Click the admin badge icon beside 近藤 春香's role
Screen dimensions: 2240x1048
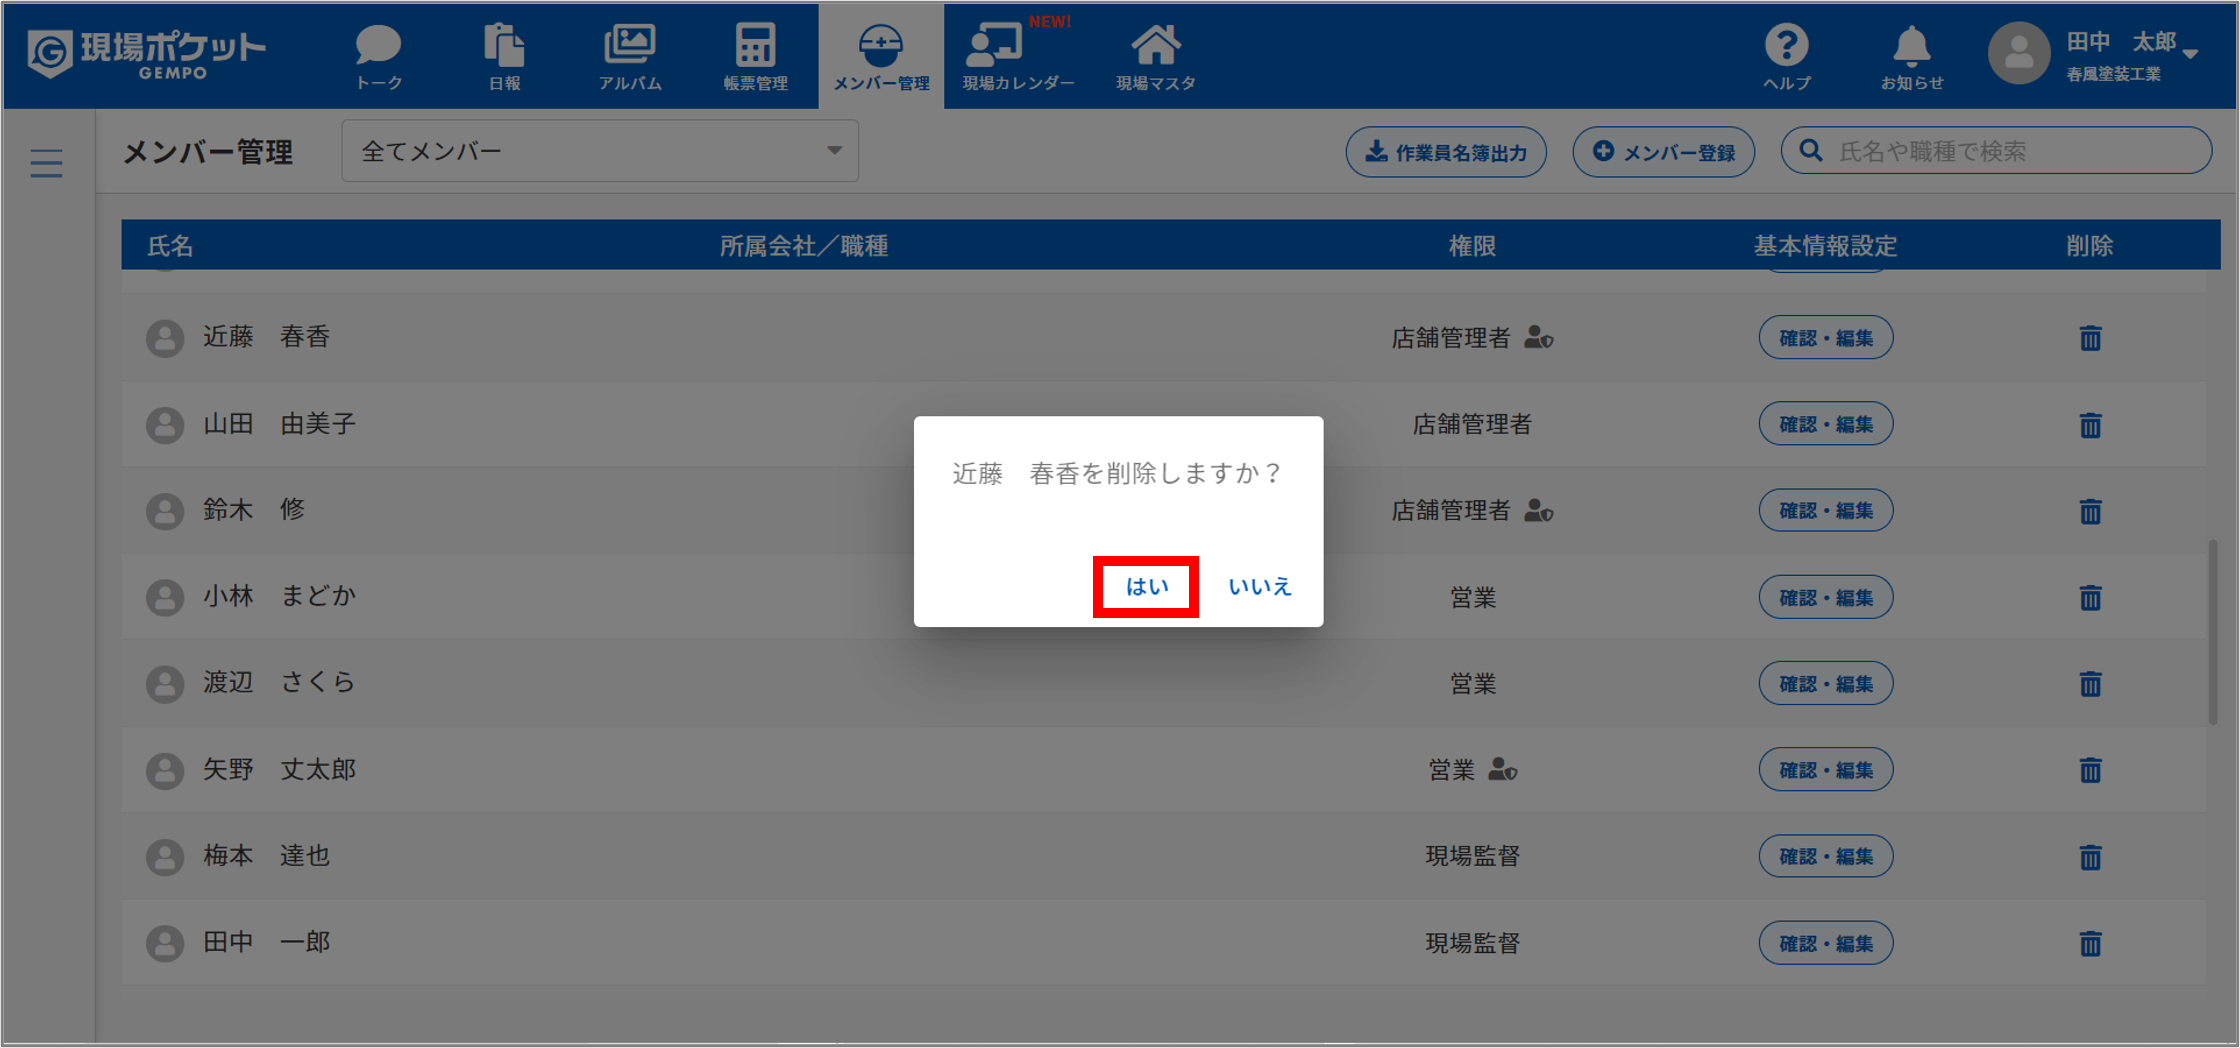(1538, 338)
